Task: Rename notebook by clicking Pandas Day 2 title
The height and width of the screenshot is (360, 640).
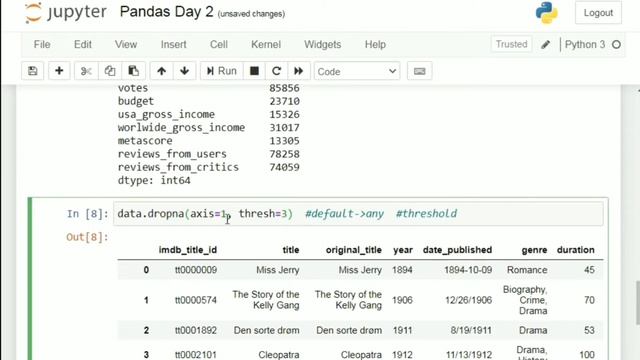Action: tap(166, 12)
